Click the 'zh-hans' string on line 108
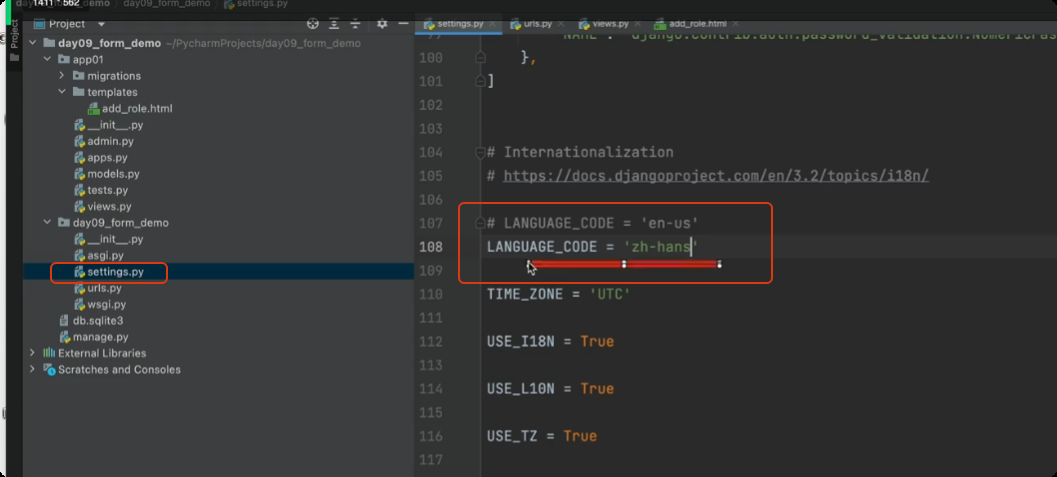The image size is (1057, 477). coord(661,247)
